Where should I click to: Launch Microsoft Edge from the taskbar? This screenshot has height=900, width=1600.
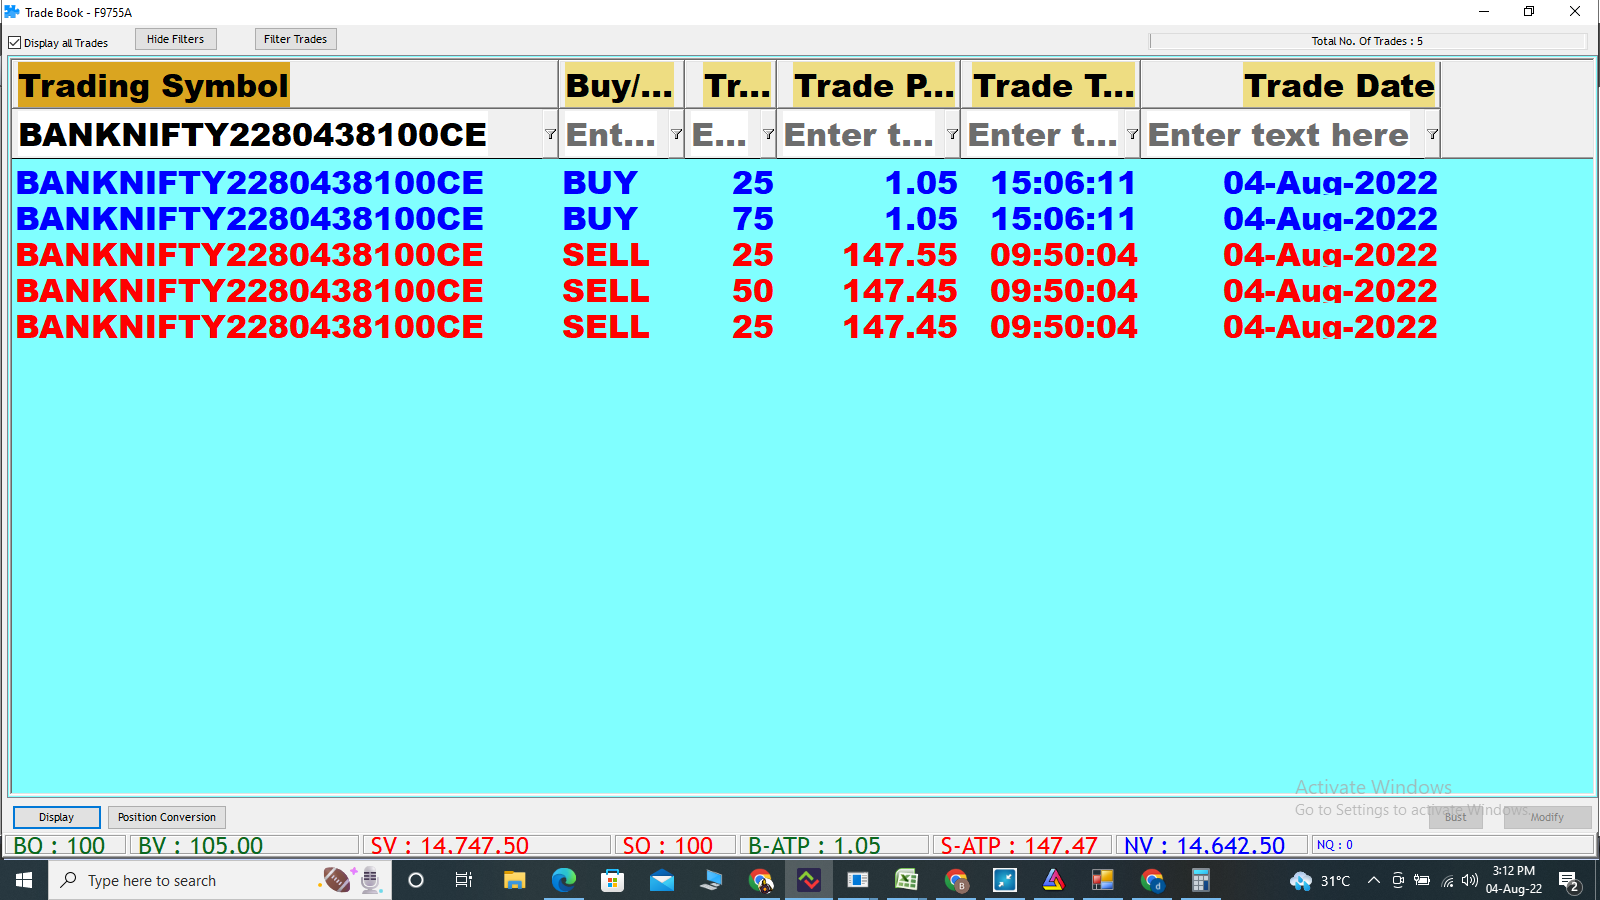(564, 880)
